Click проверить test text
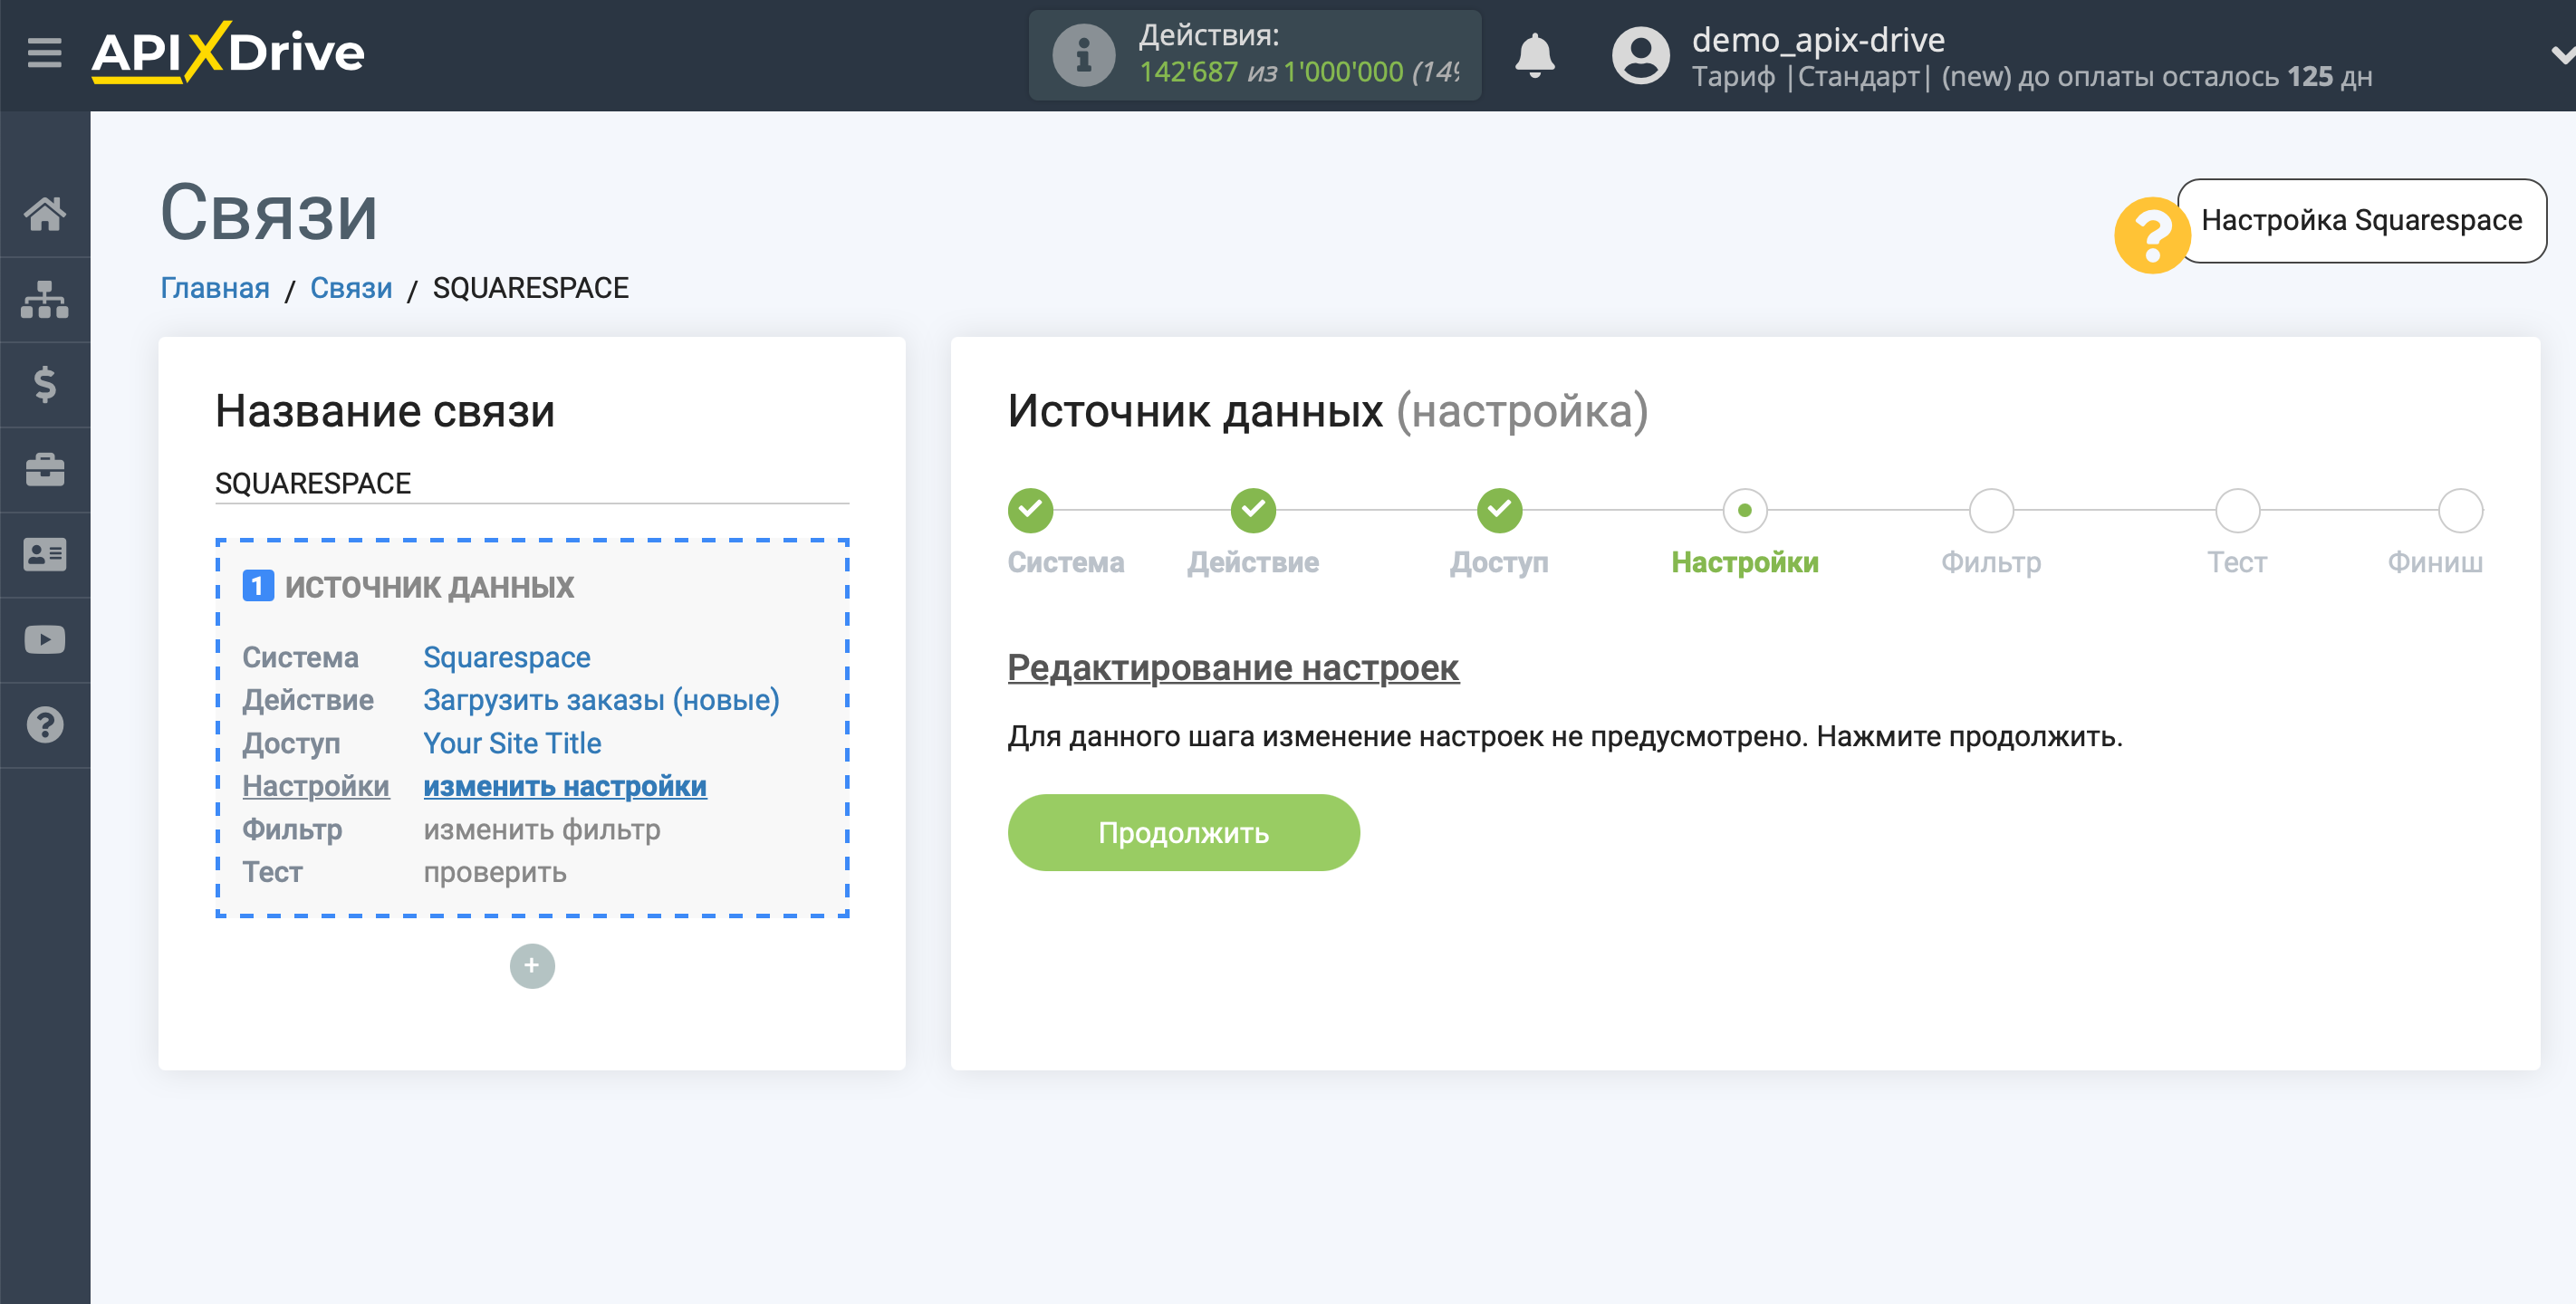2576x1304 pixels. (x=495, y=873)
